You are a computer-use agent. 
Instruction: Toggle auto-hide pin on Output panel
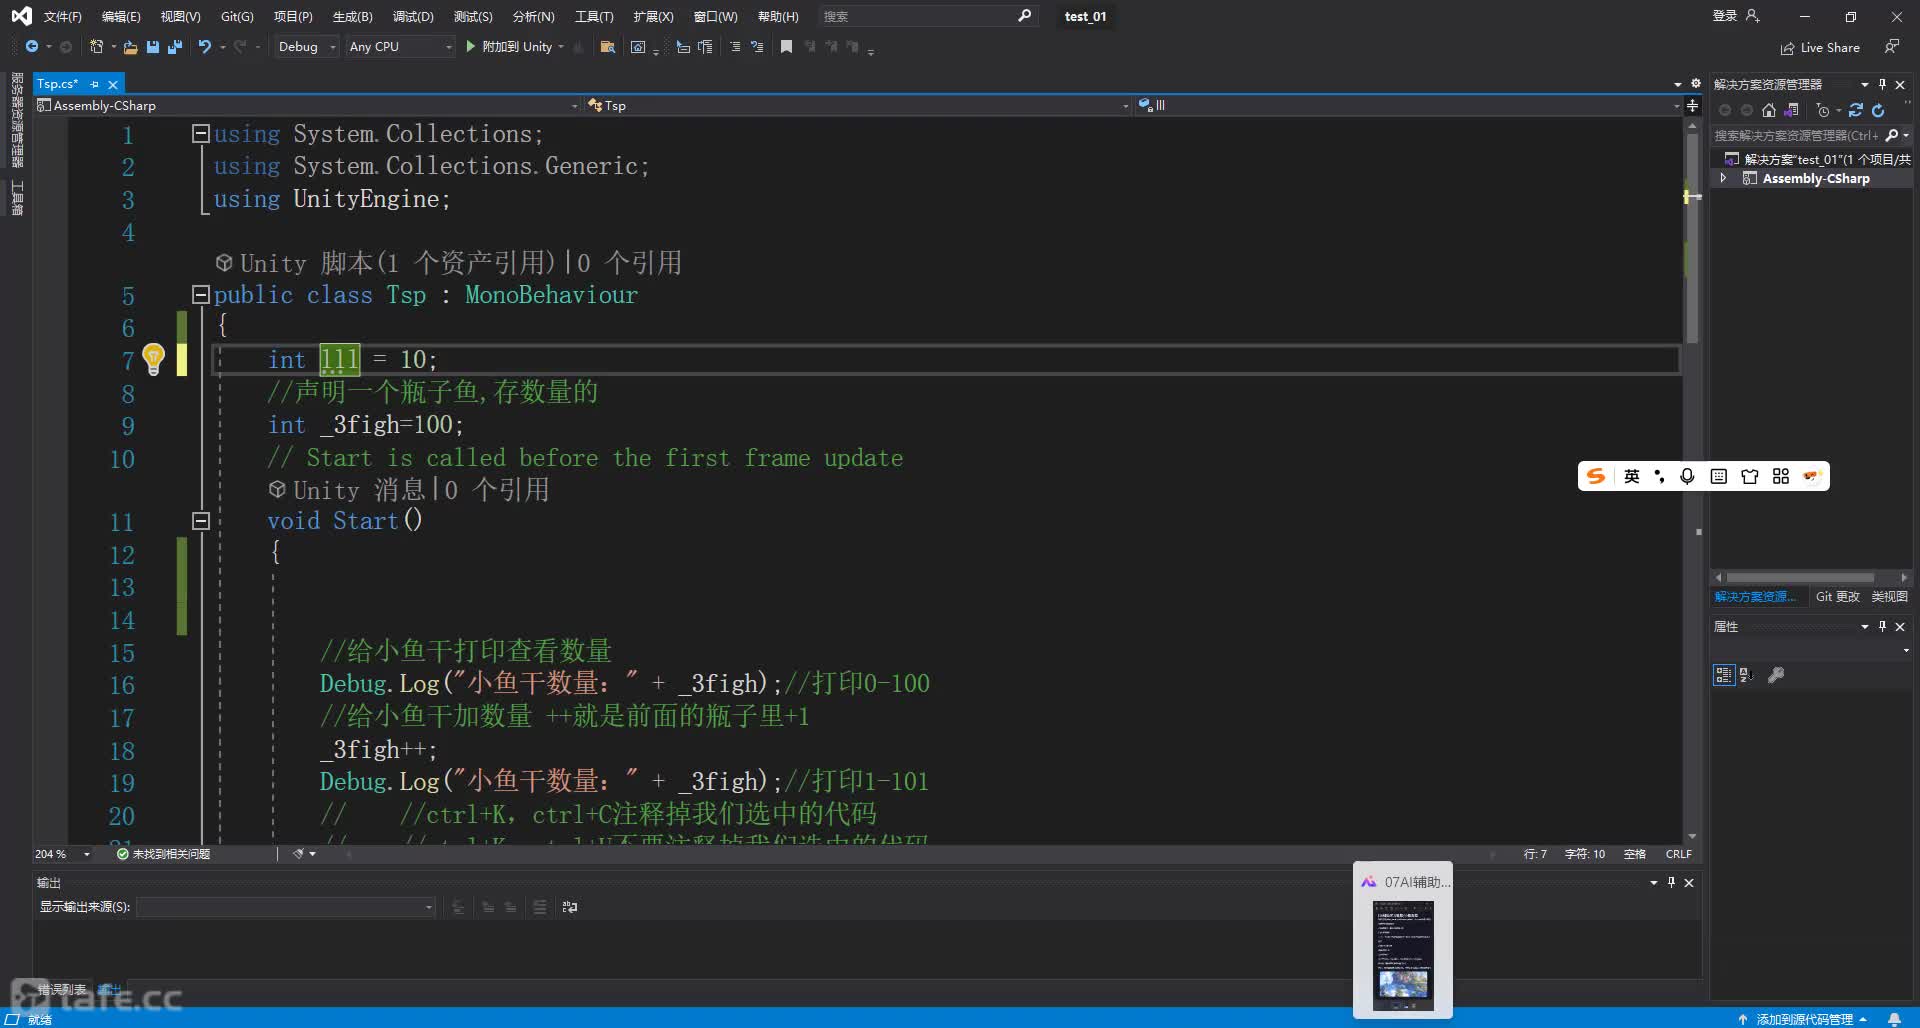click(x=1671, y=882)
